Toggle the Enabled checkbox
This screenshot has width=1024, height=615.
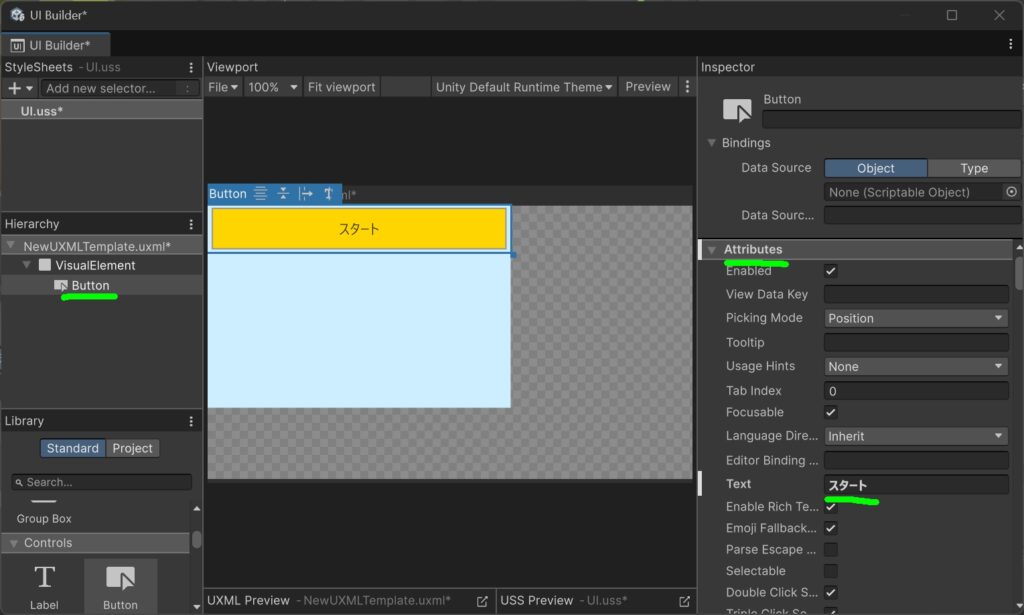831,271
